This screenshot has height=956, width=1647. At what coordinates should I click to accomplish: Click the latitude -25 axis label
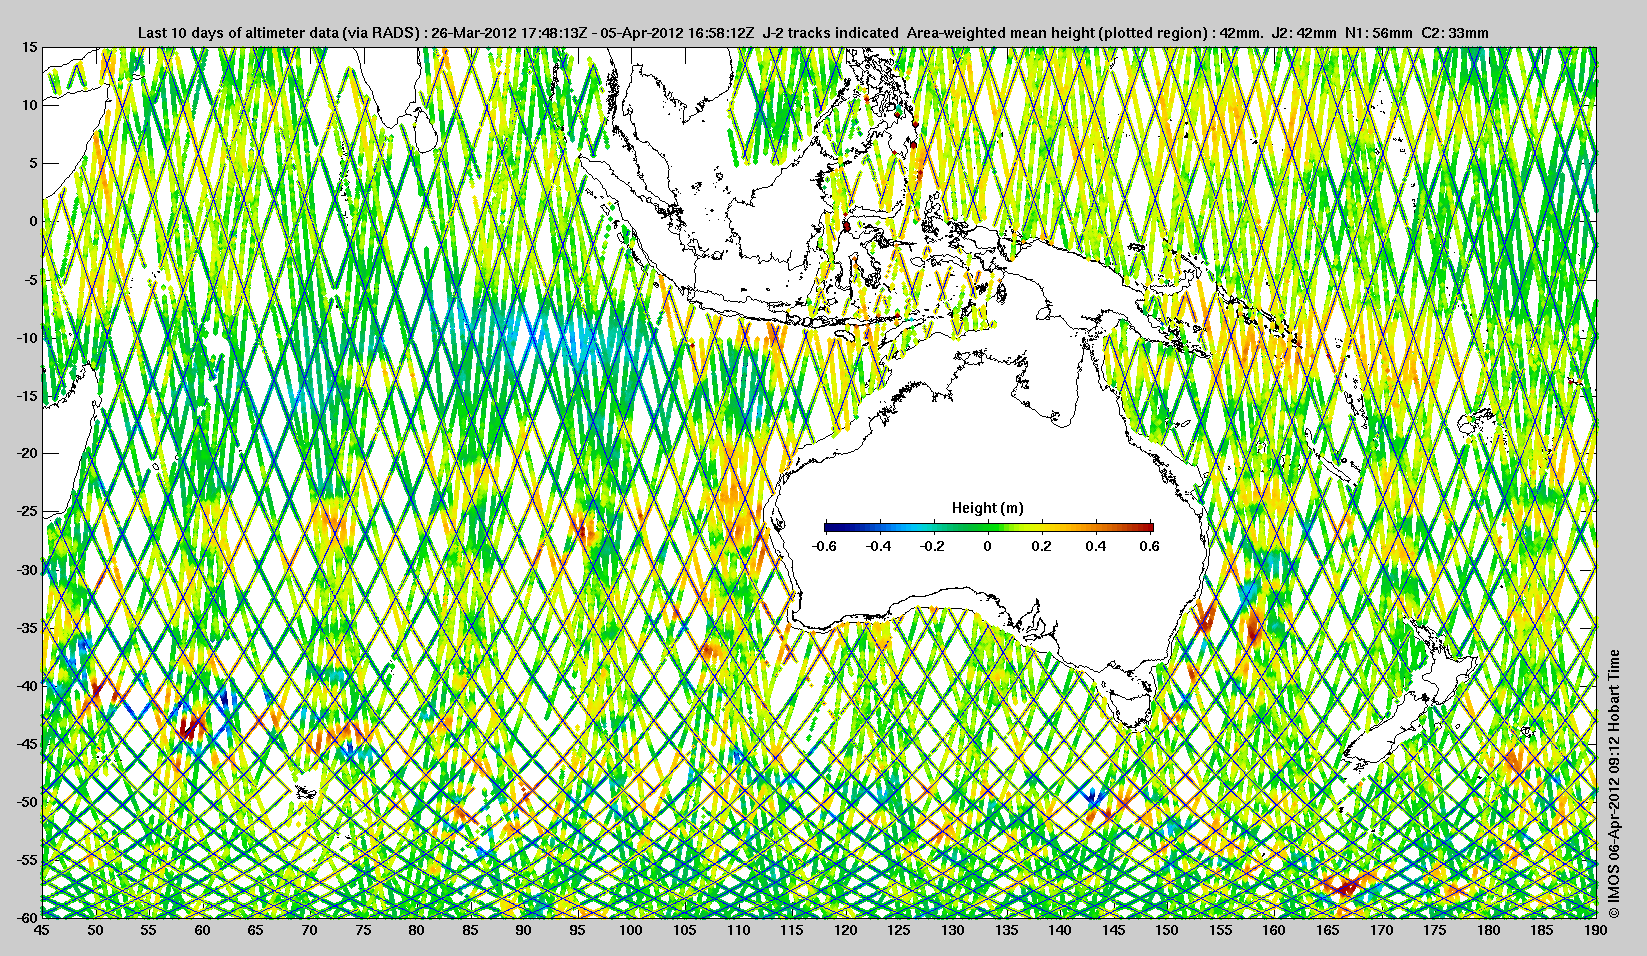(x=26, y=511)
